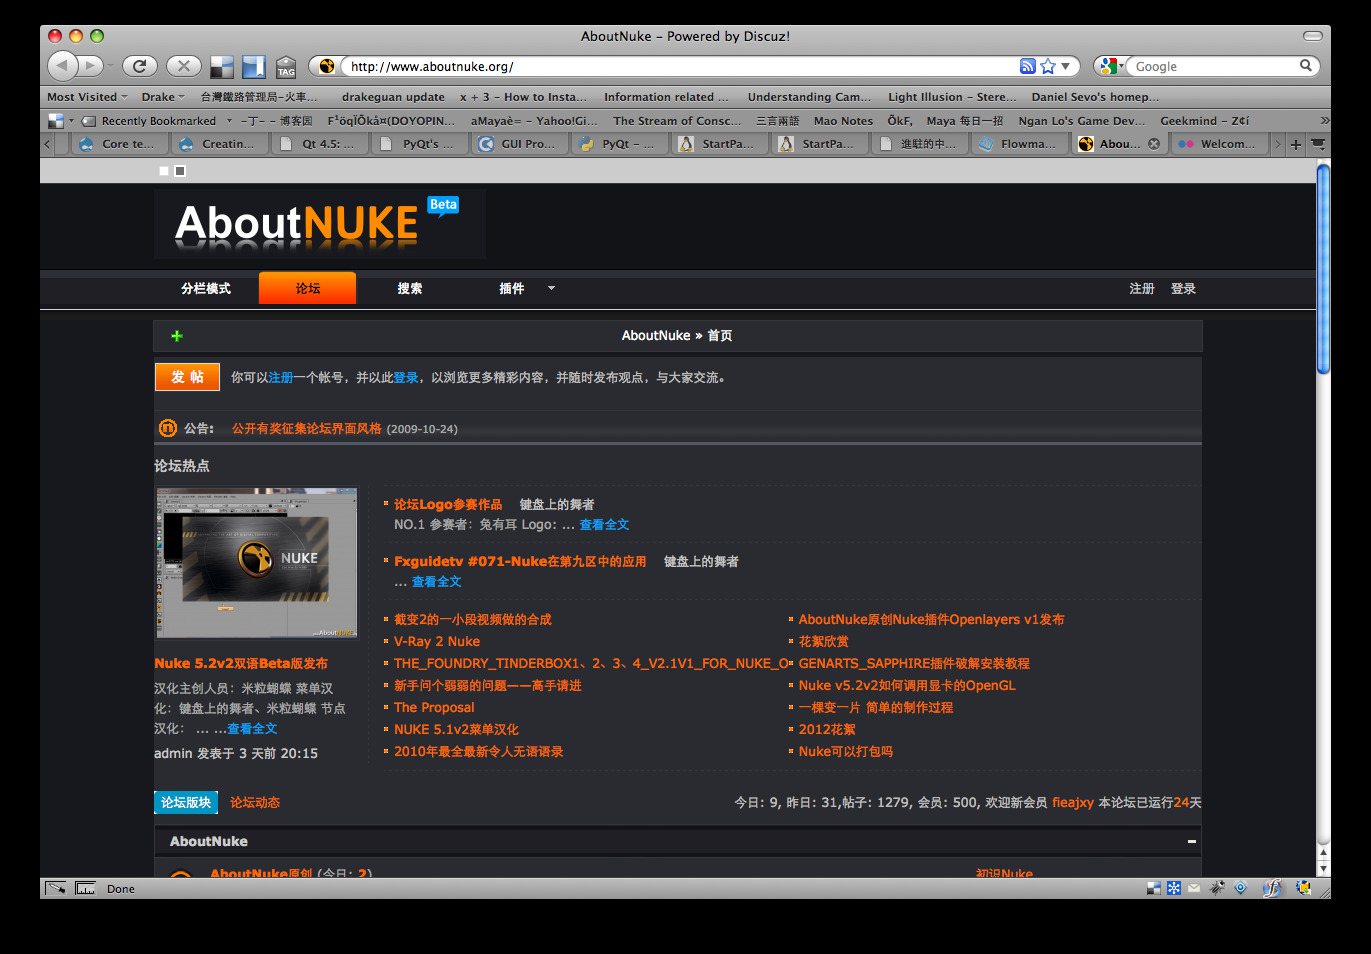This screenshot has width=1371, height=954.
Task: Open the address bar history dropdown arrow
Action: (x=1066, y=66)
